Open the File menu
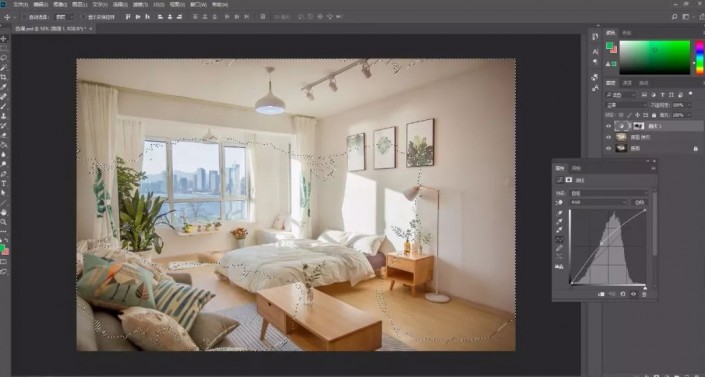The height and width of the screenshot is (377, 705). tap(21, 4)
